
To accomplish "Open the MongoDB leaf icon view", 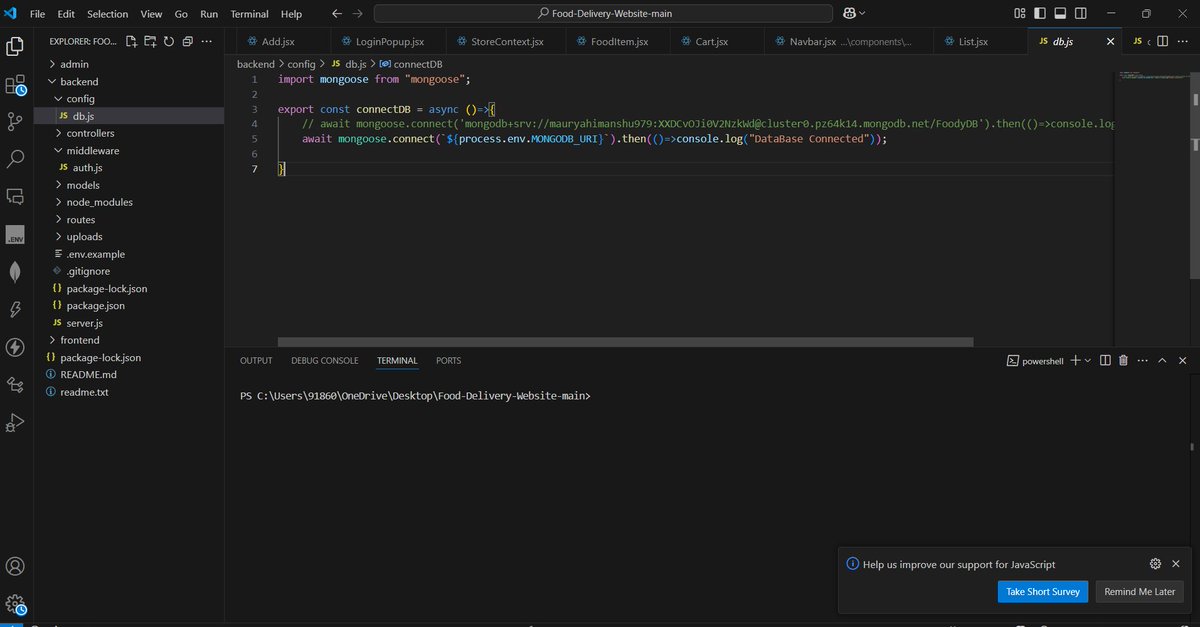I will pyautogui.click(x=15, y=271).
